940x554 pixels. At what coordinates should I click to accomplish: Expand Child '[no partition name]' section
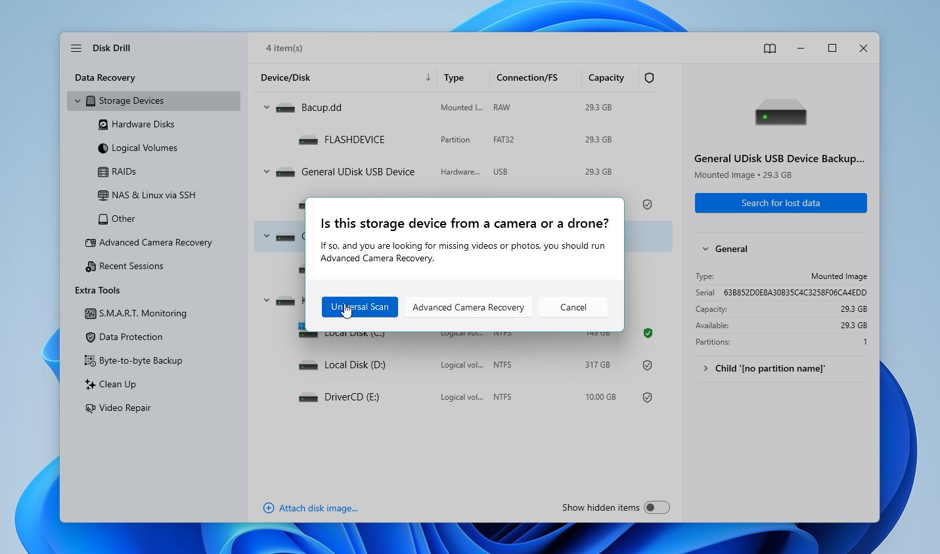[x=706, y=369]
